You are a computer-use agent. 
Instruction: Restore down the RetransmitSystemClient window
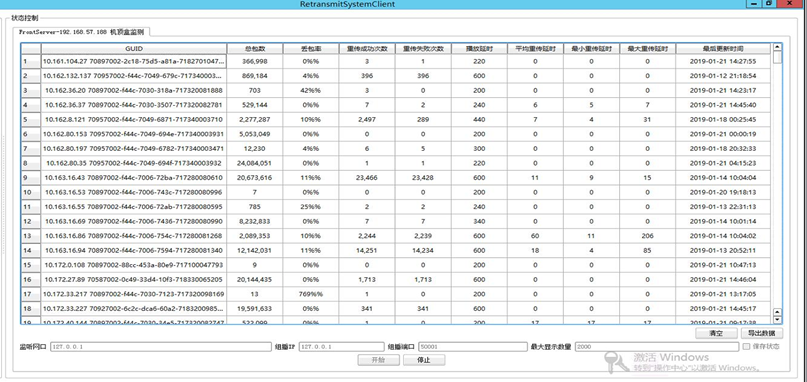[x=769, y=3]
